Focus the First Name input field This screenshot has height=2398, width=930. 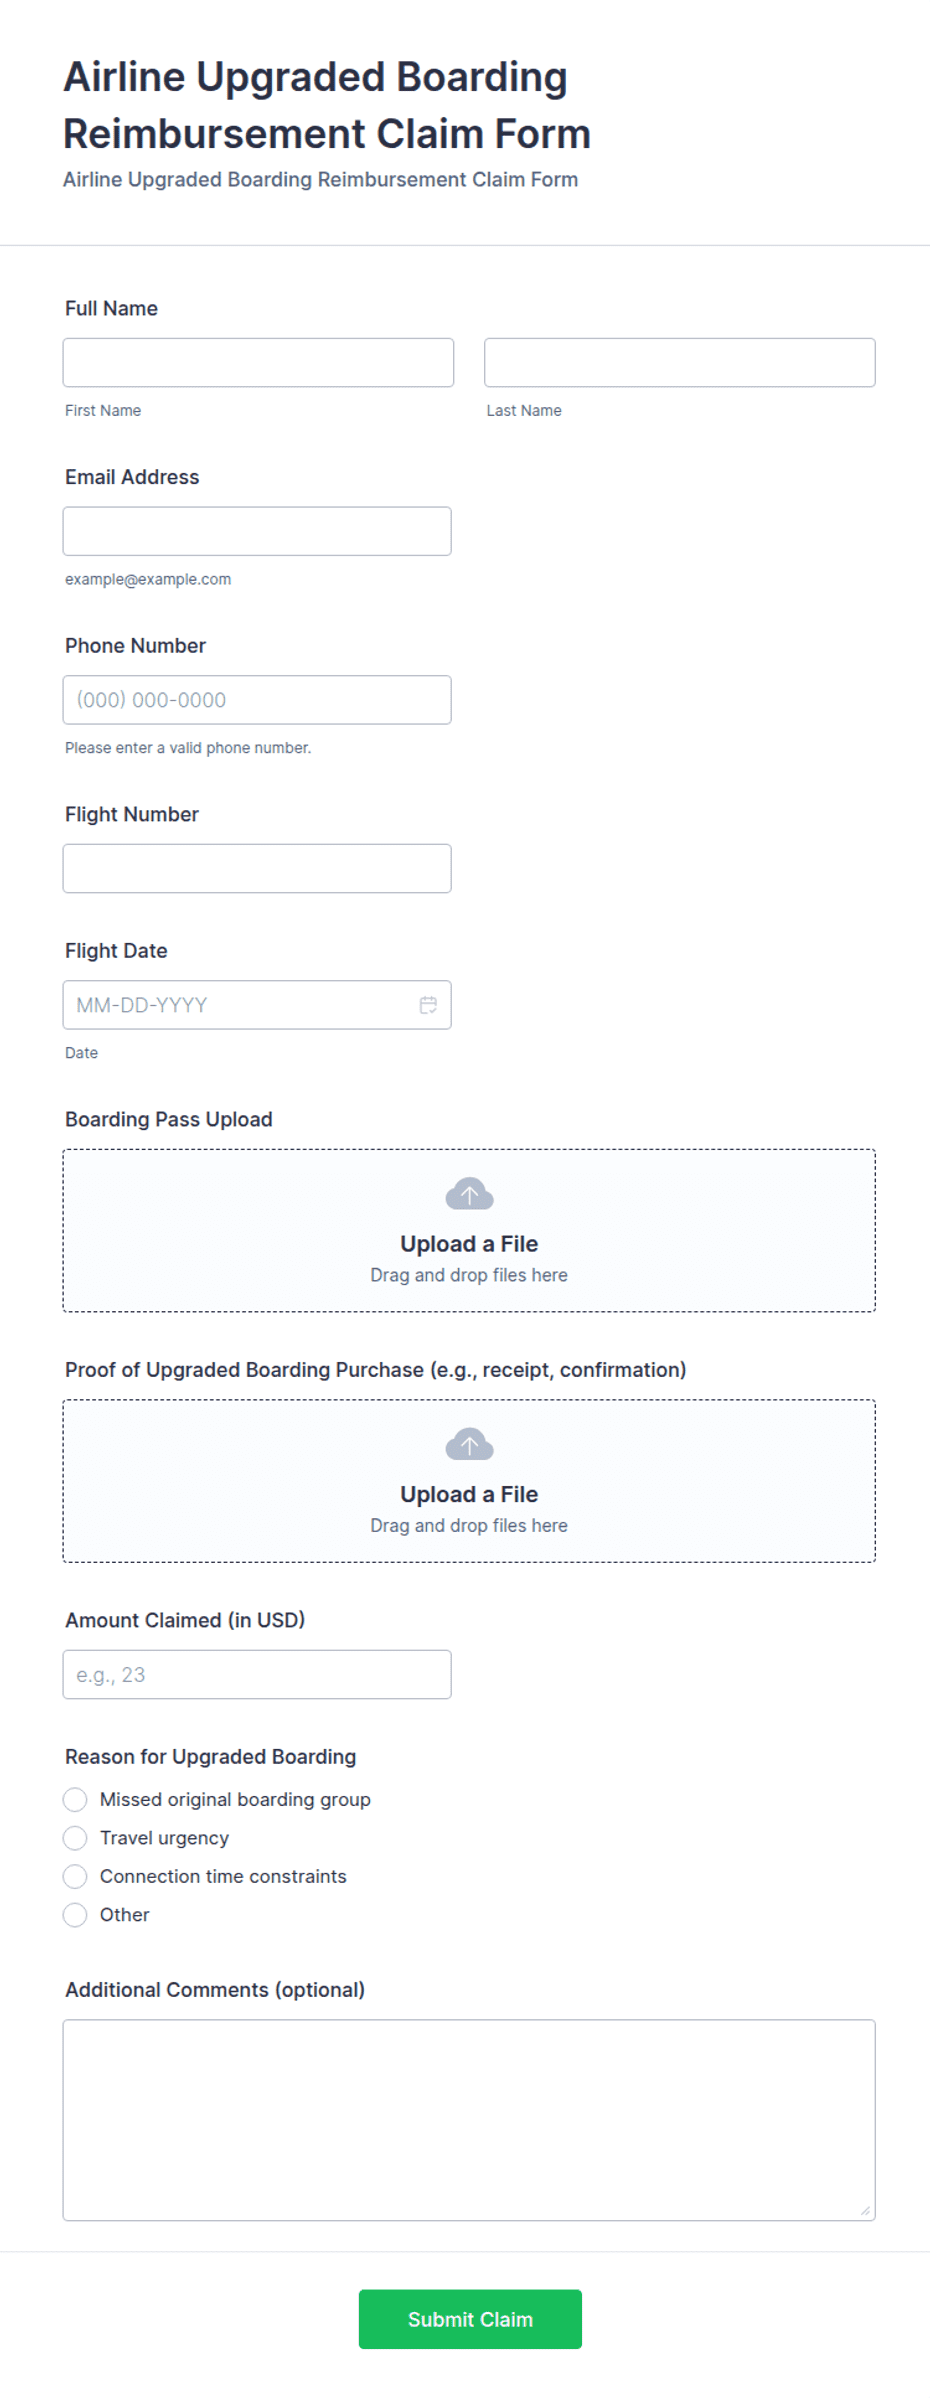tap(258, 362)
